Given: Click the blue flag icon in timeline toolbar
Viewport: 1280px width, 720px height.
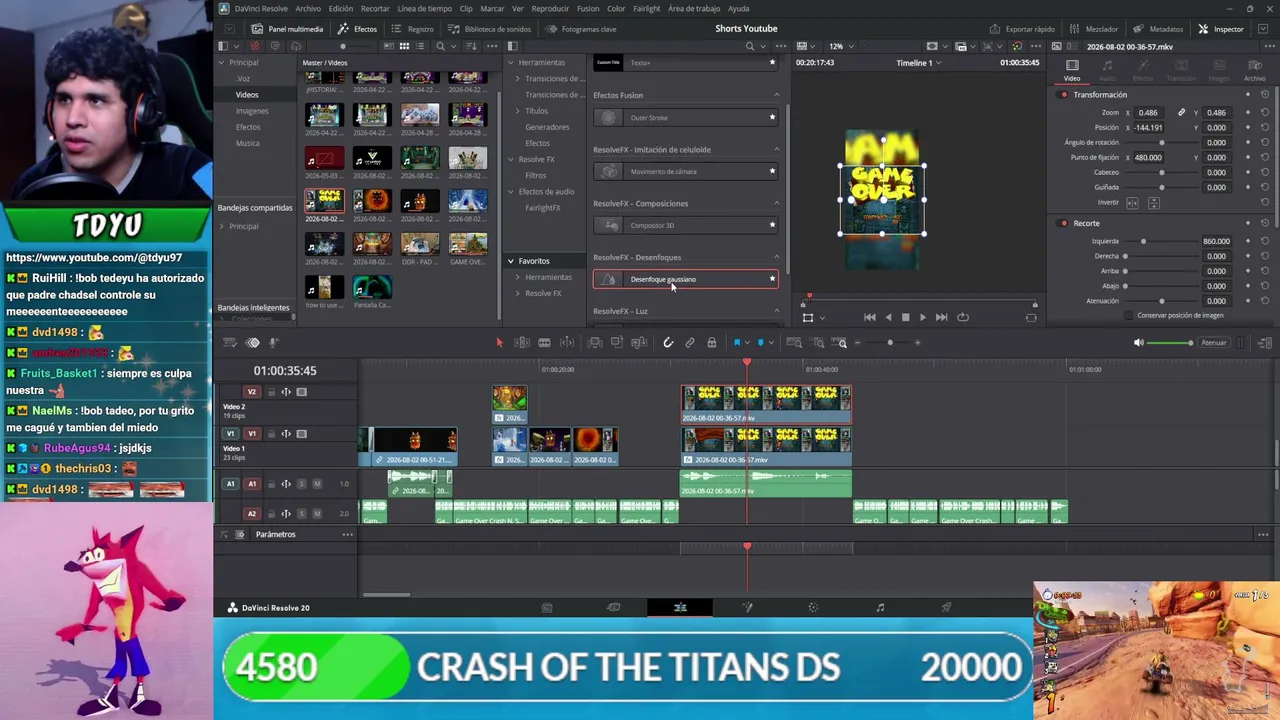Looking at the screenshot, I should [x=737, y=343].
